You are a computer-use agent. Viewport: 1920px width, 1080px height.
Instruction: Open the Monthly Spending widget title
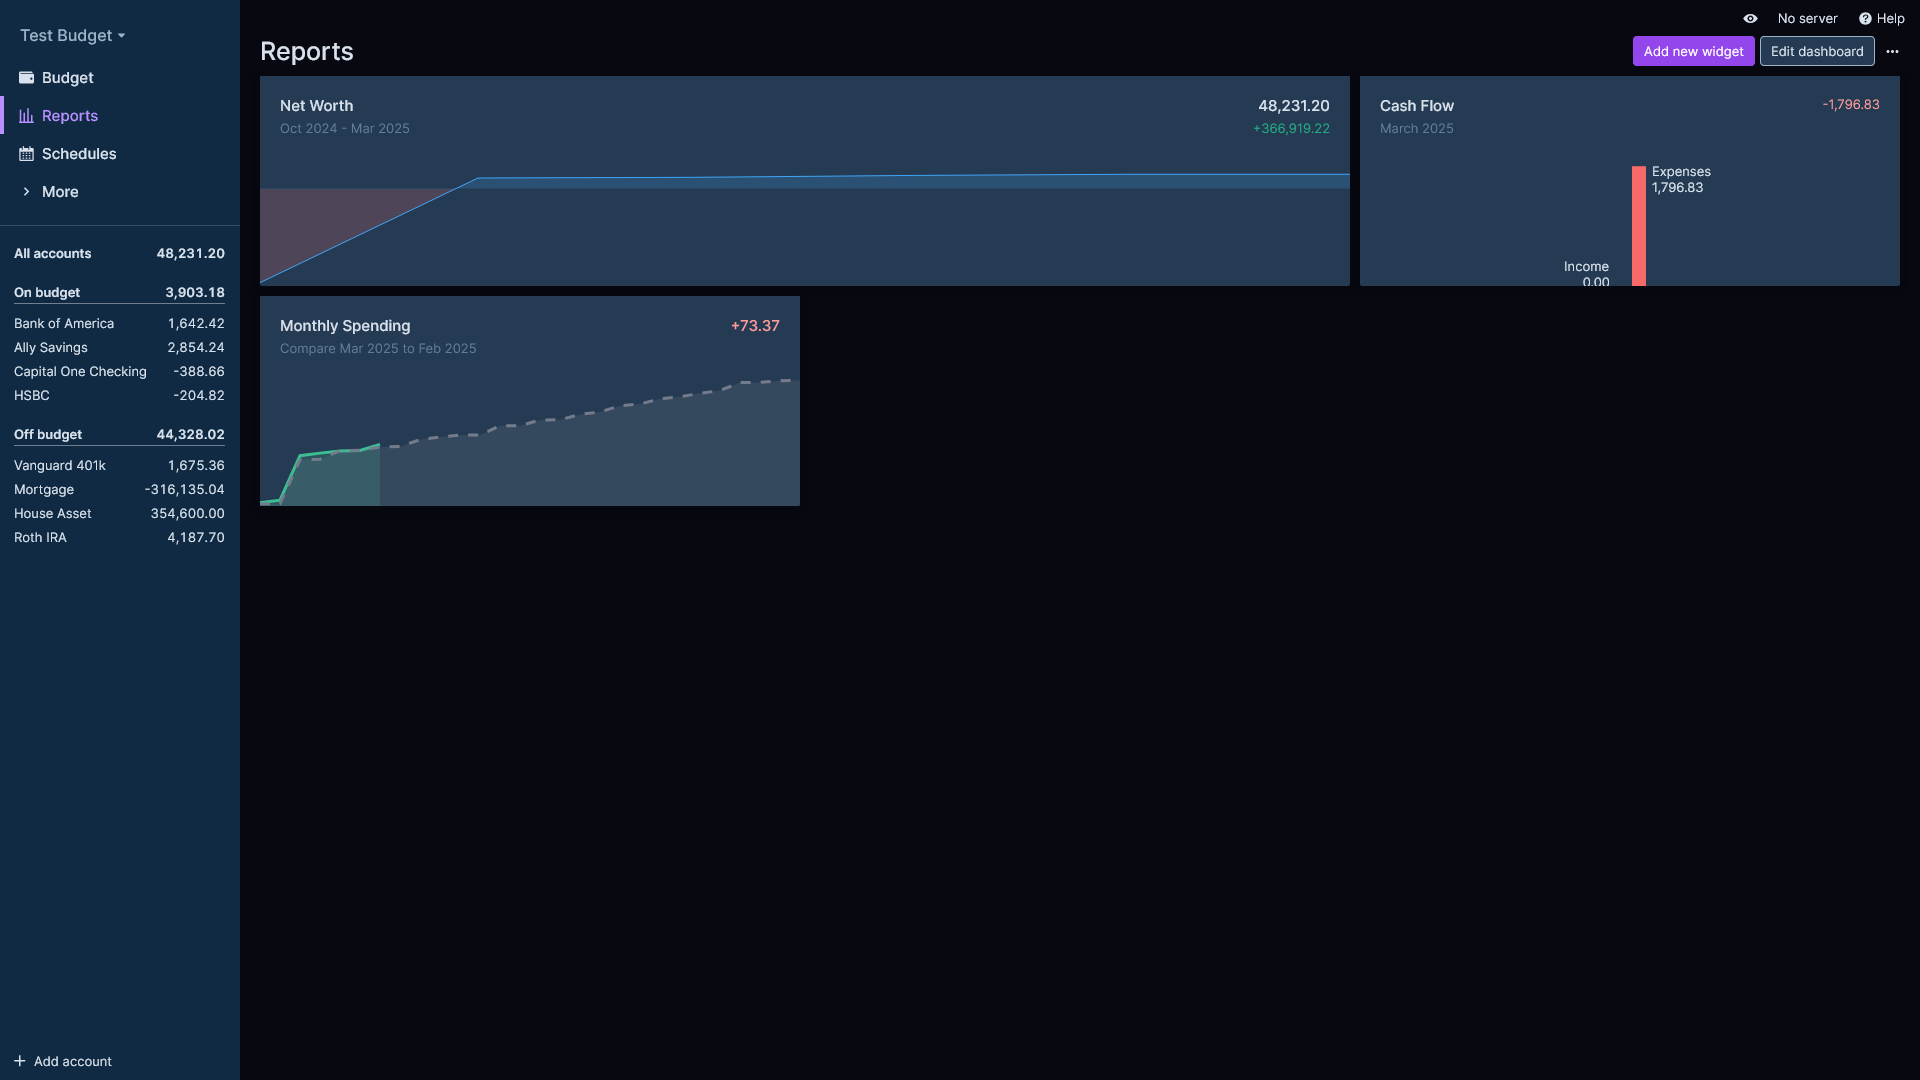[x=345, y=326]
